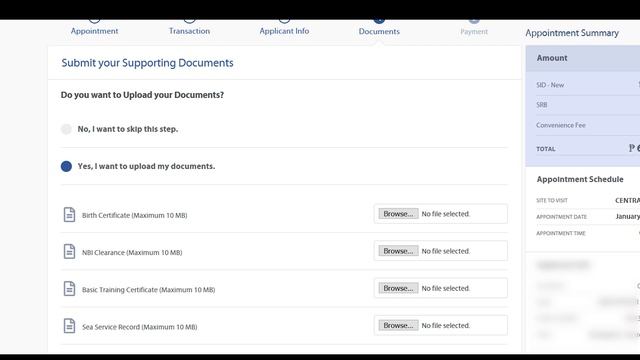Click 'NBI Clearance (Maximum 10 MB)' label
Screen dimensions: 640x360
[132, 252]
